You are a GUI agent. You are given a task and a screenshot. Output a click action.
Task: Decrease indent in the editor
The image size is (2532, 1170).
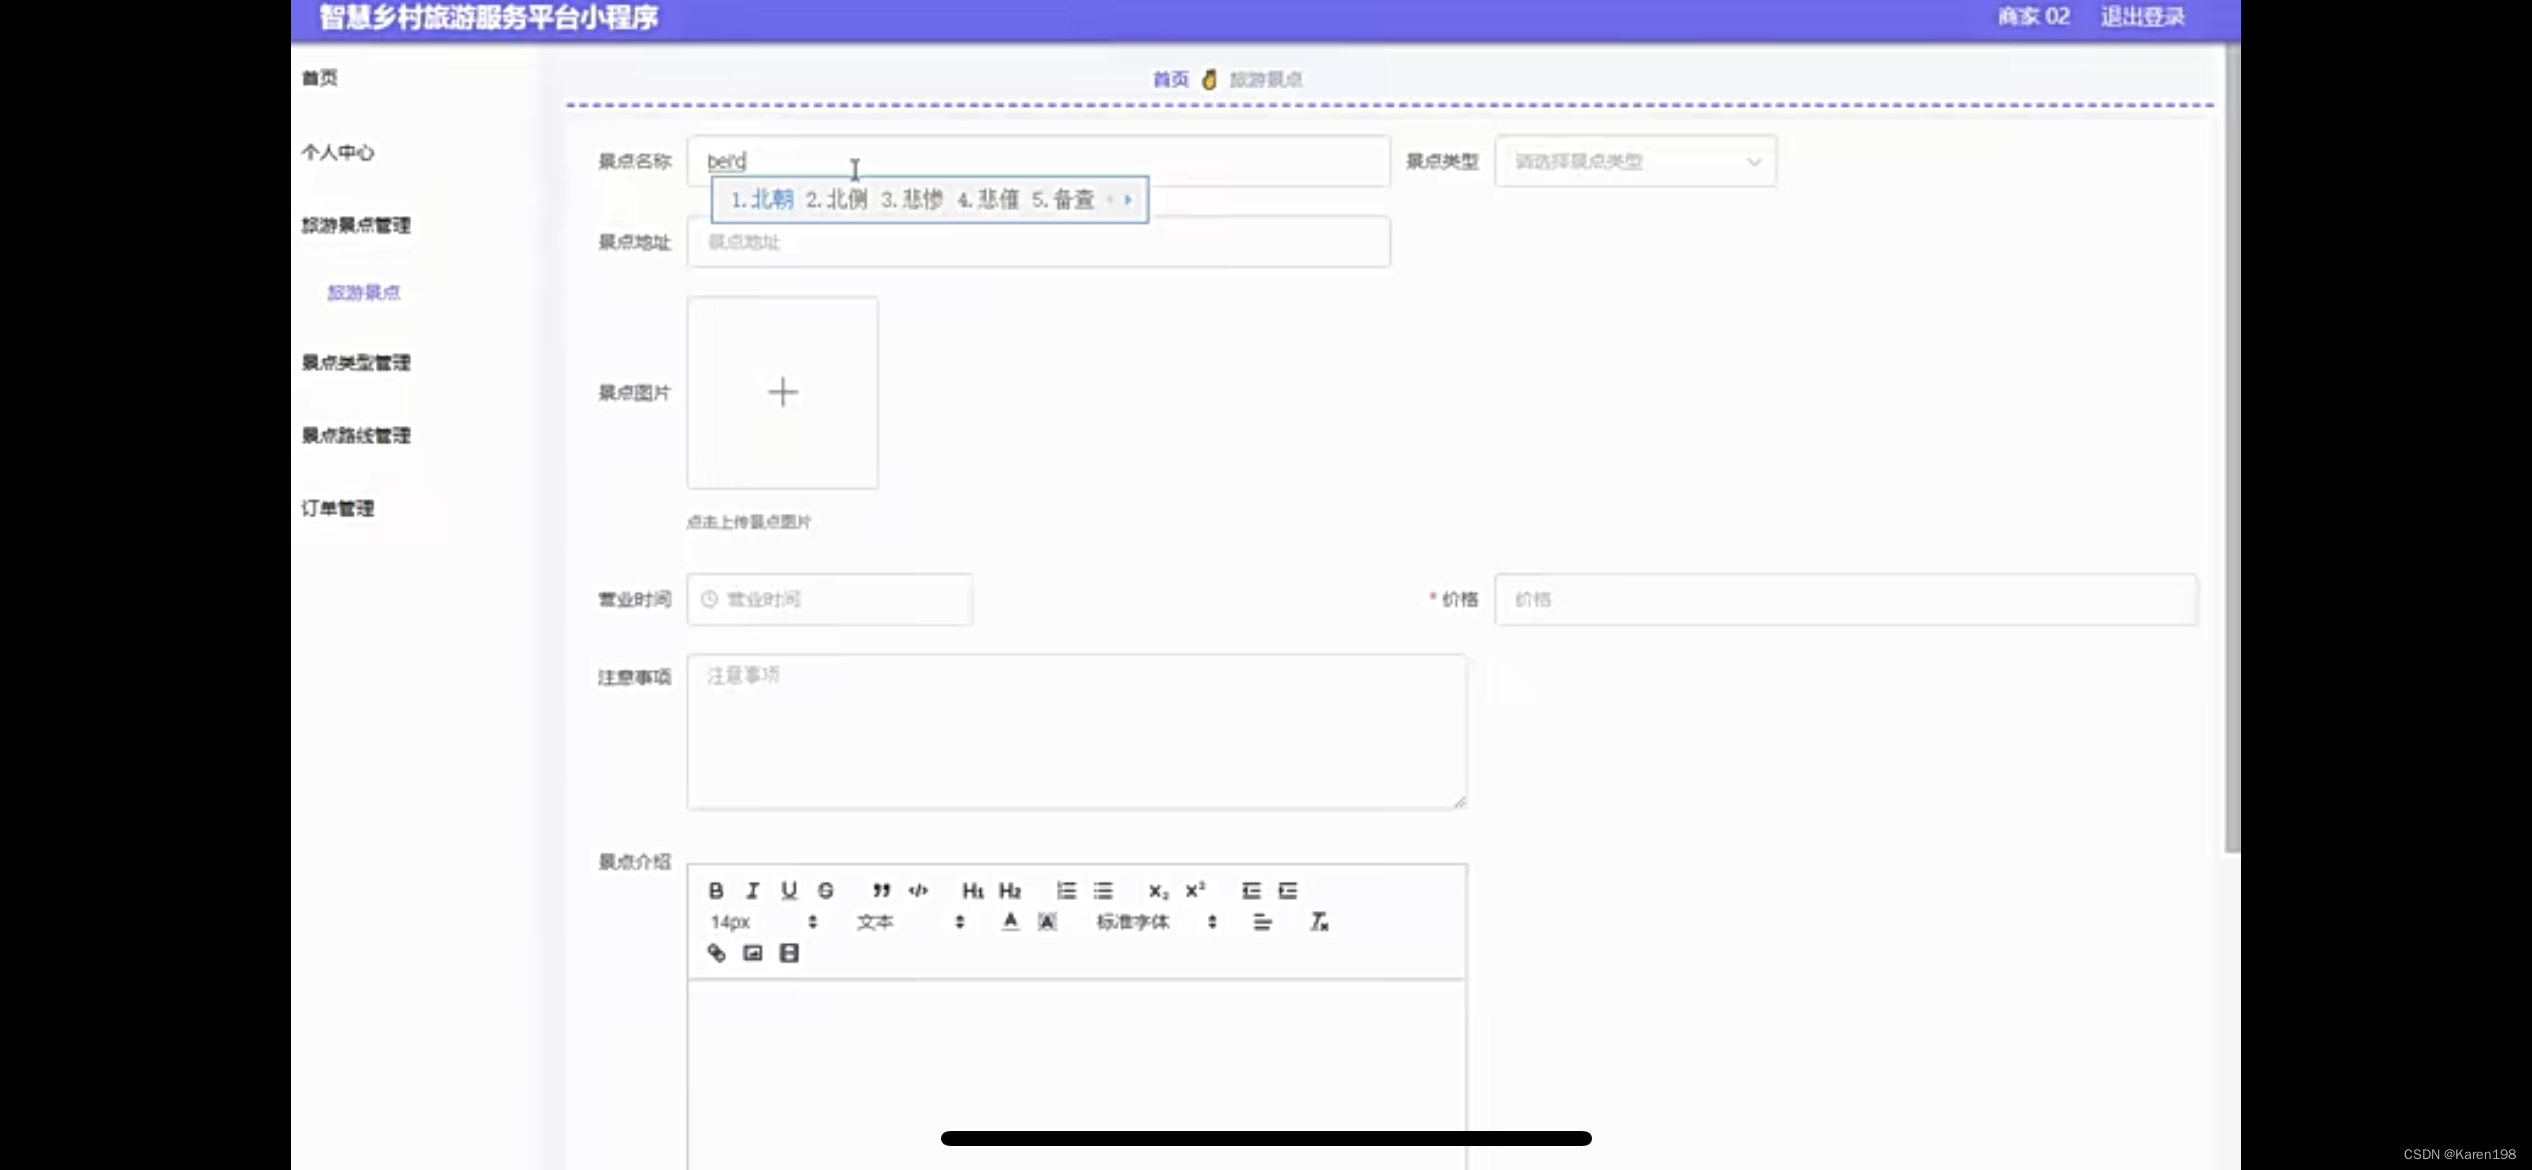click(x=1251, y=890)
